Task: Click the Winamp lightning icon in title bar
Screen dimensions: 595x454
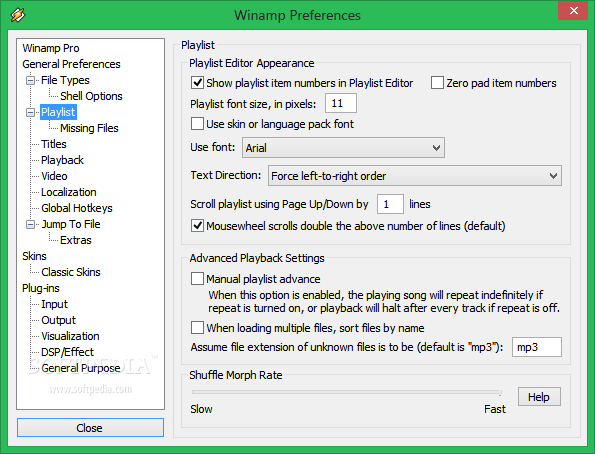Action: click(x=18, y=15)
